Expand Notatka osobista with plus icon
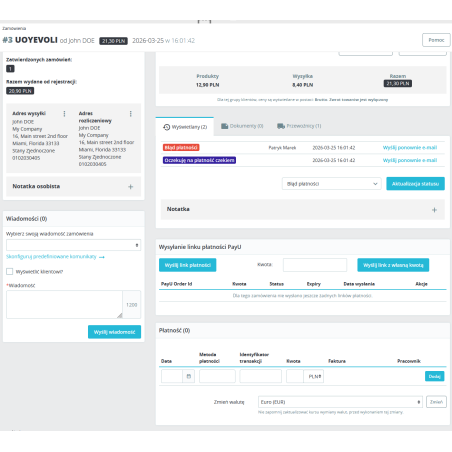 click(131, 187)
